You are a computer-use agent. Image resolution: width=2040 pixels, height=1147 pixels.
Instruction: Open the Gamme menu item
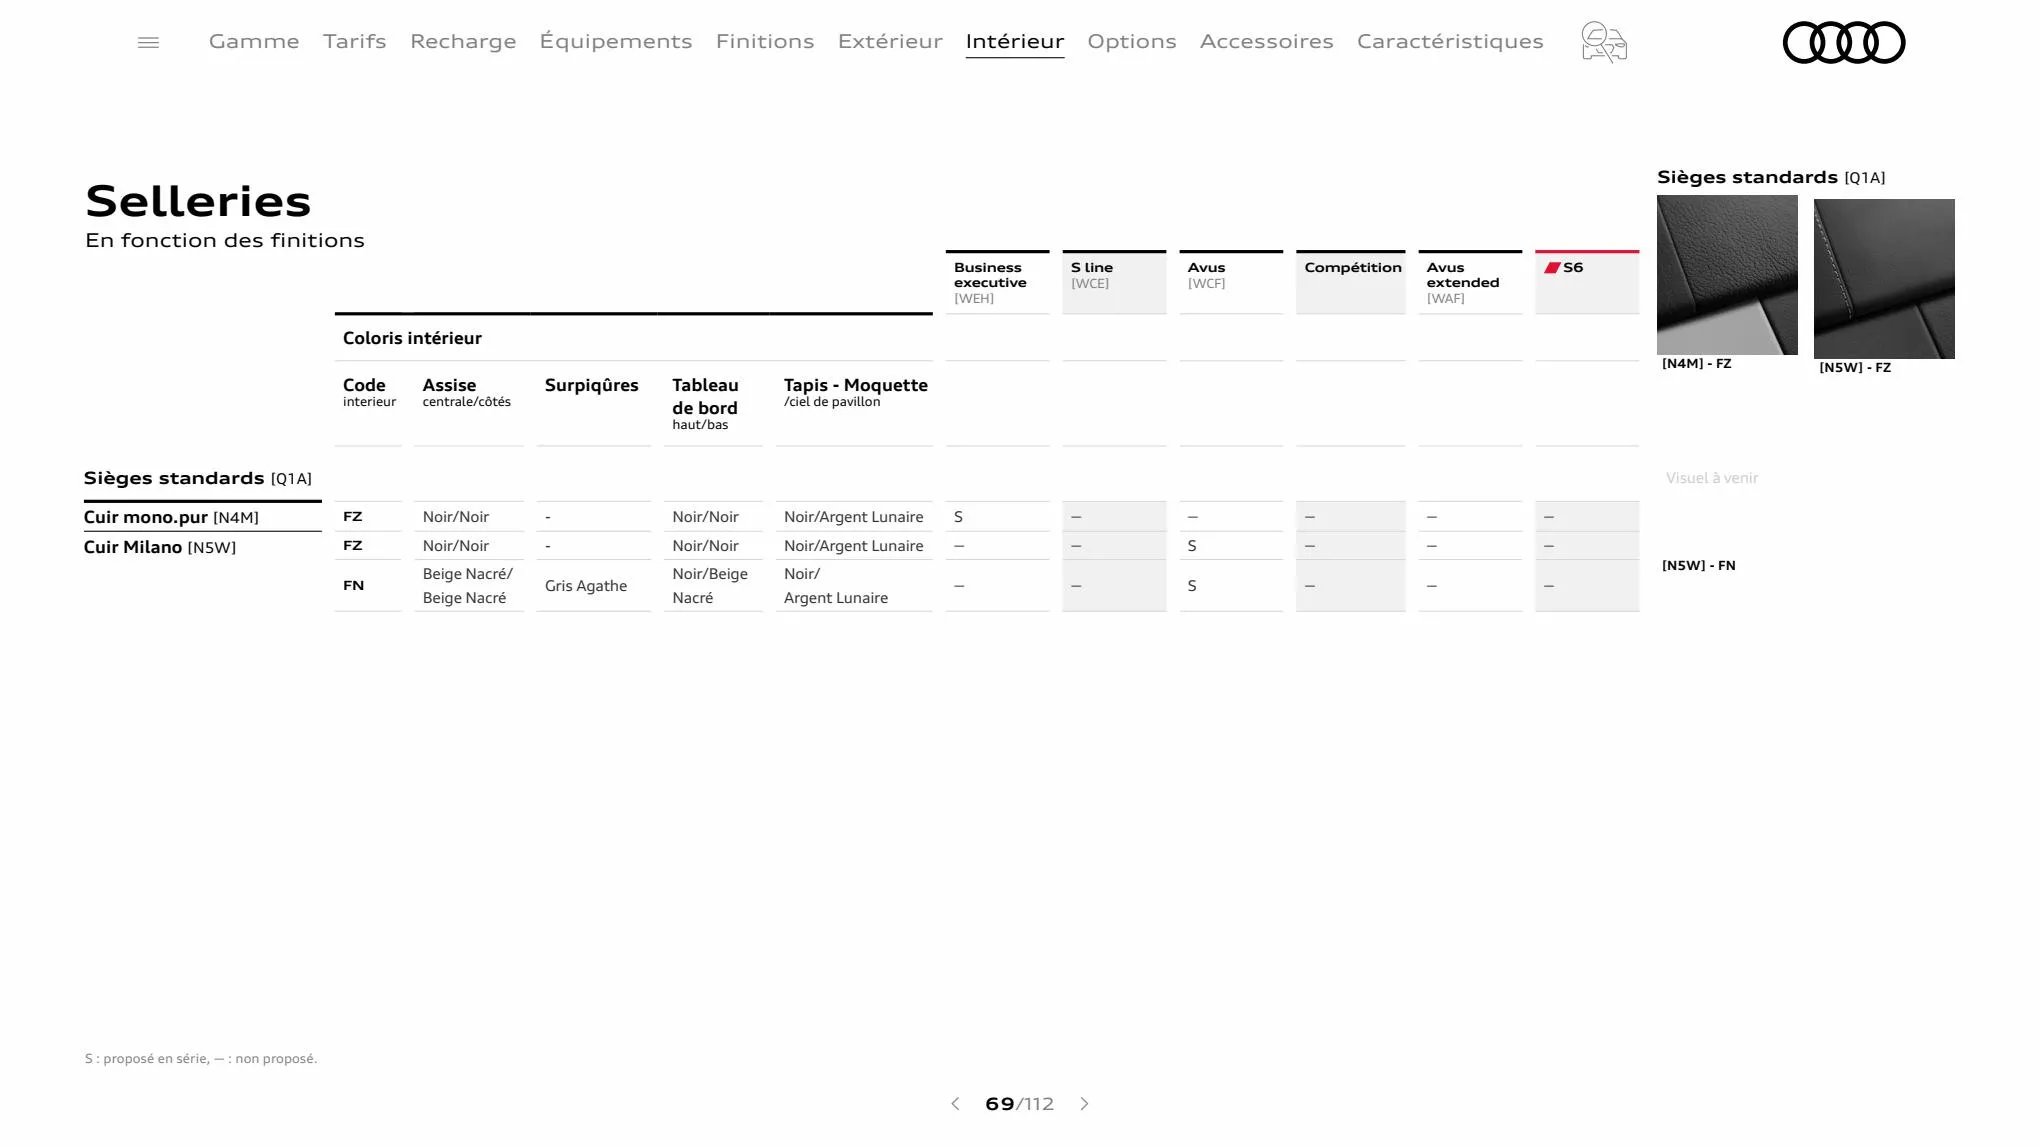tap(254, 41)
